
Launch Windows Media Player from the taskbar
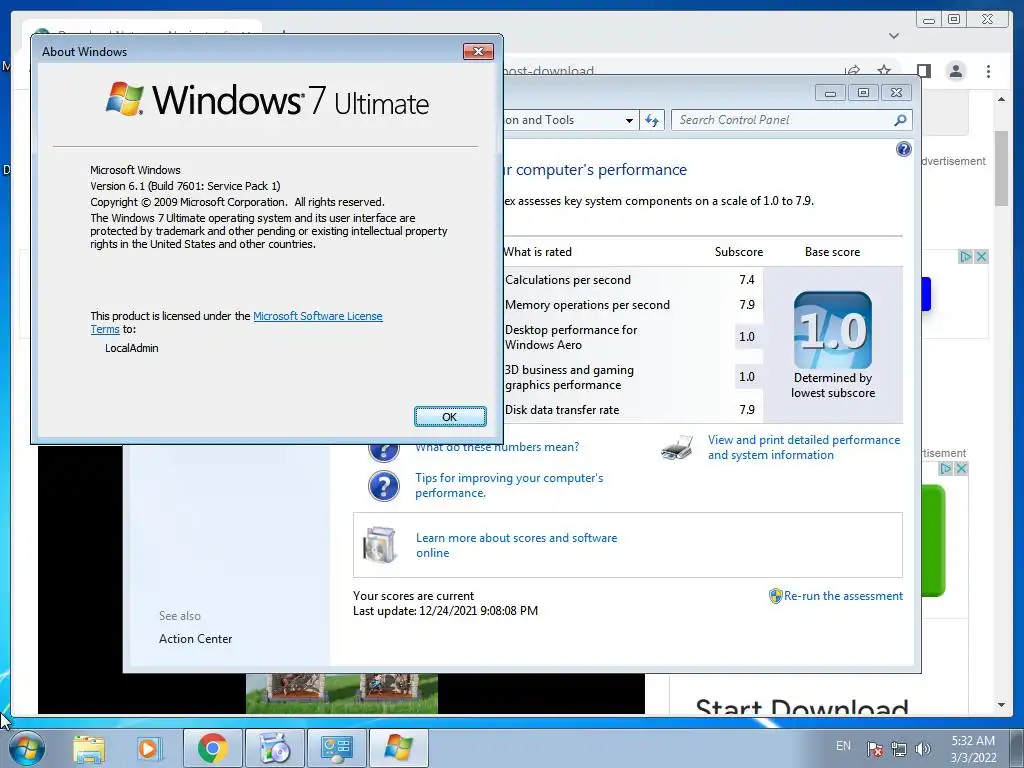[149, 748]
